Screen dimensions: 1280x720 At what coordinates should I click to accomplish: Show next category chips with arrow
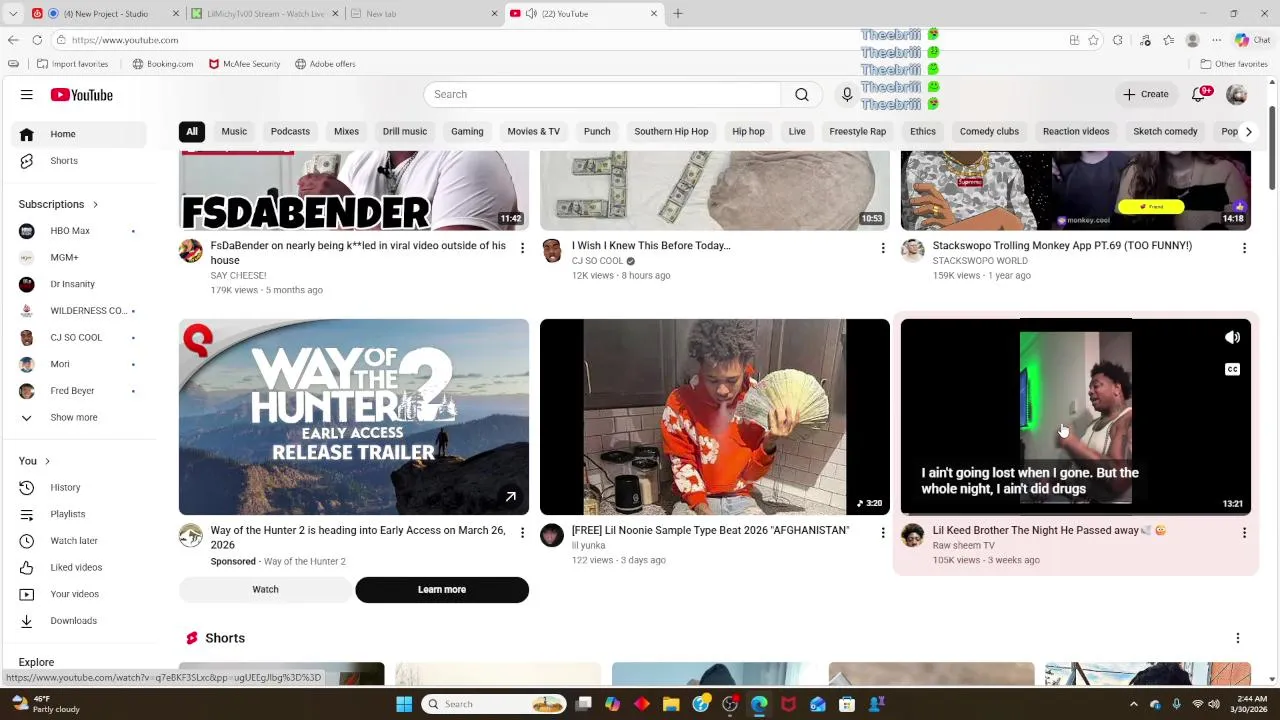click(x=1248, y=132)
